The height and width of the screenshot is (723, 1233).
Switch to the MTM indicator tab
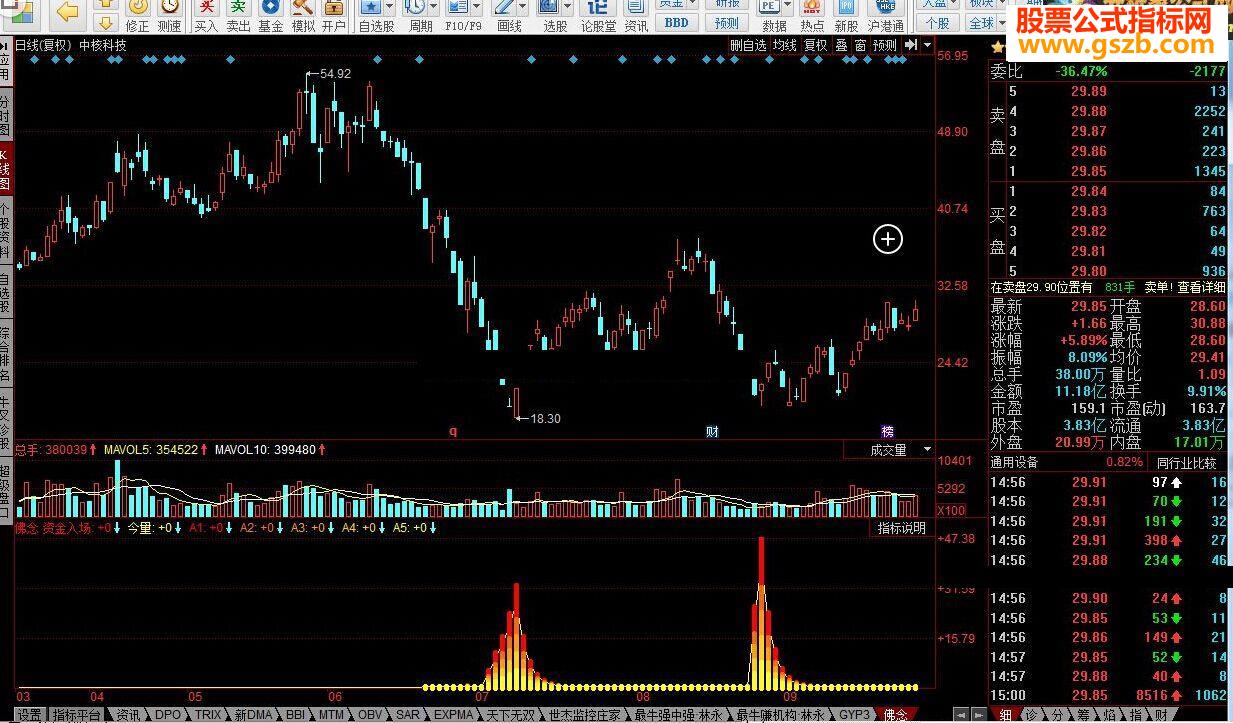(x=331, y=715)
